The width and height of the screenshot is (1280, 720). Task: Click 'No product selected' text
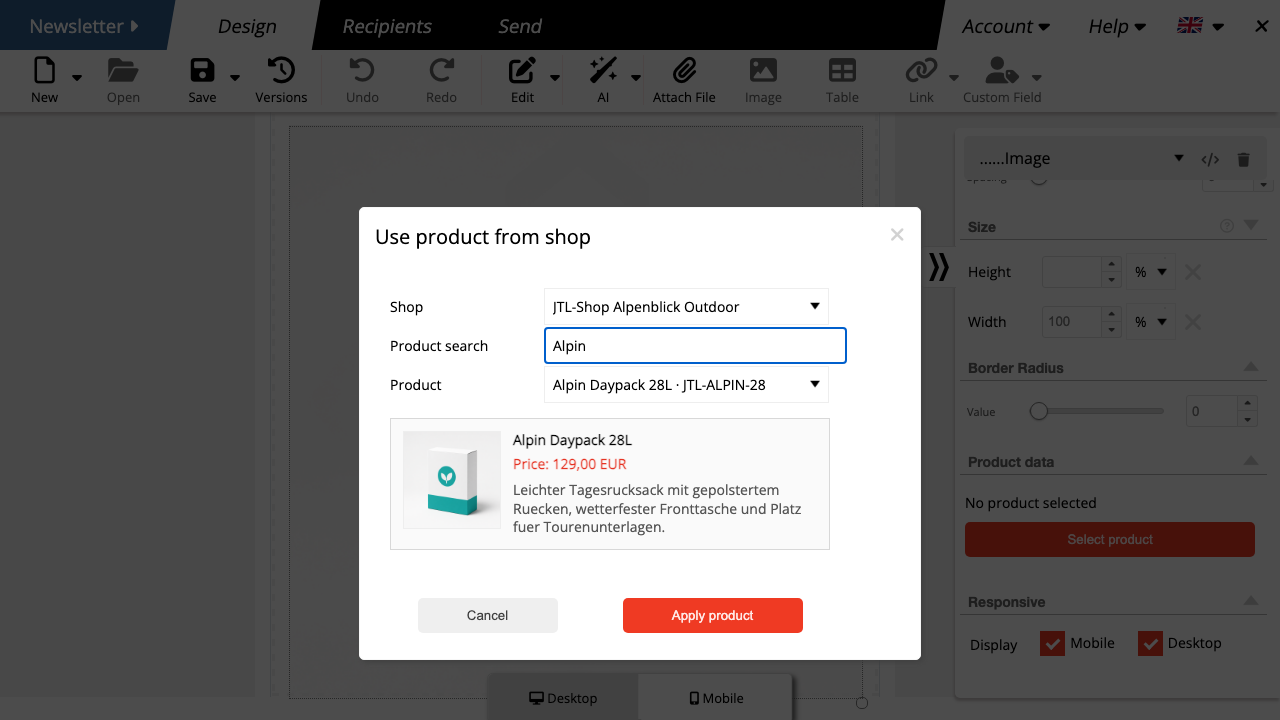pos(1031,503)
